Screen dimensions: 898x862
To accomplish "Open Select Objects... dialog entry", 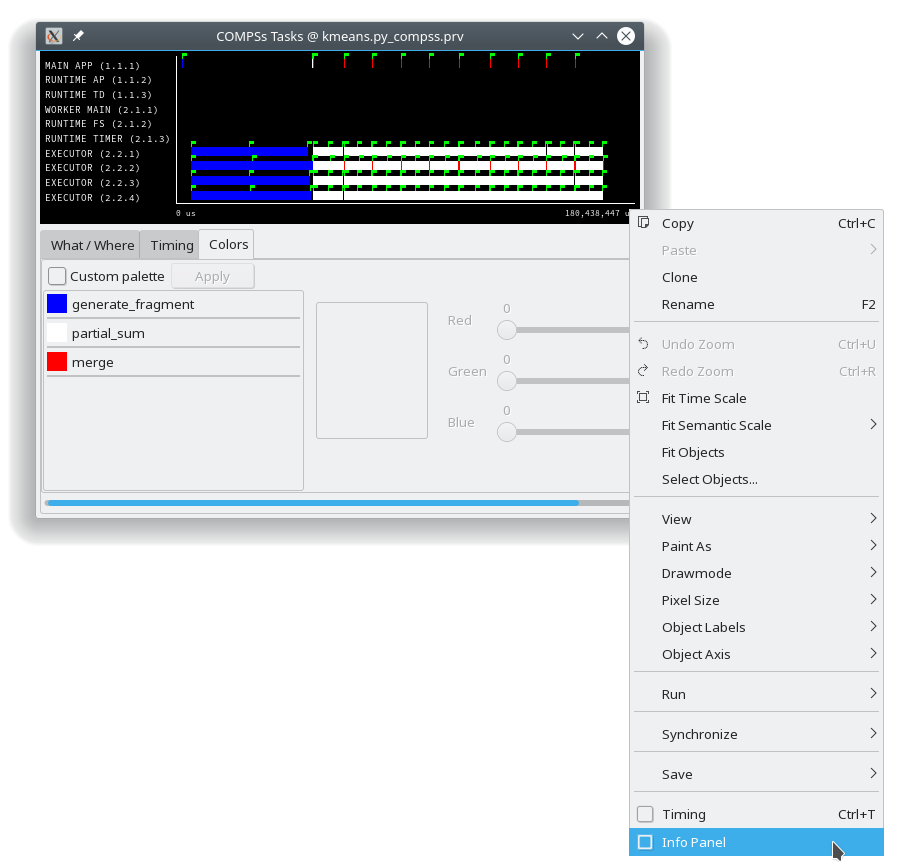I will pyautogui.click(x=757, y=479).
